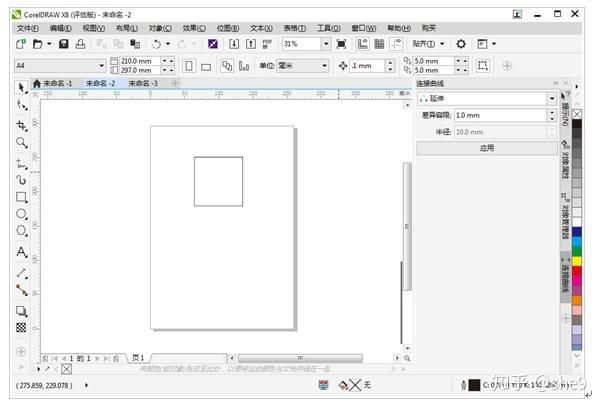602x408 pixels.
Task: Click the New document icon
Action: tap(21, 44)
